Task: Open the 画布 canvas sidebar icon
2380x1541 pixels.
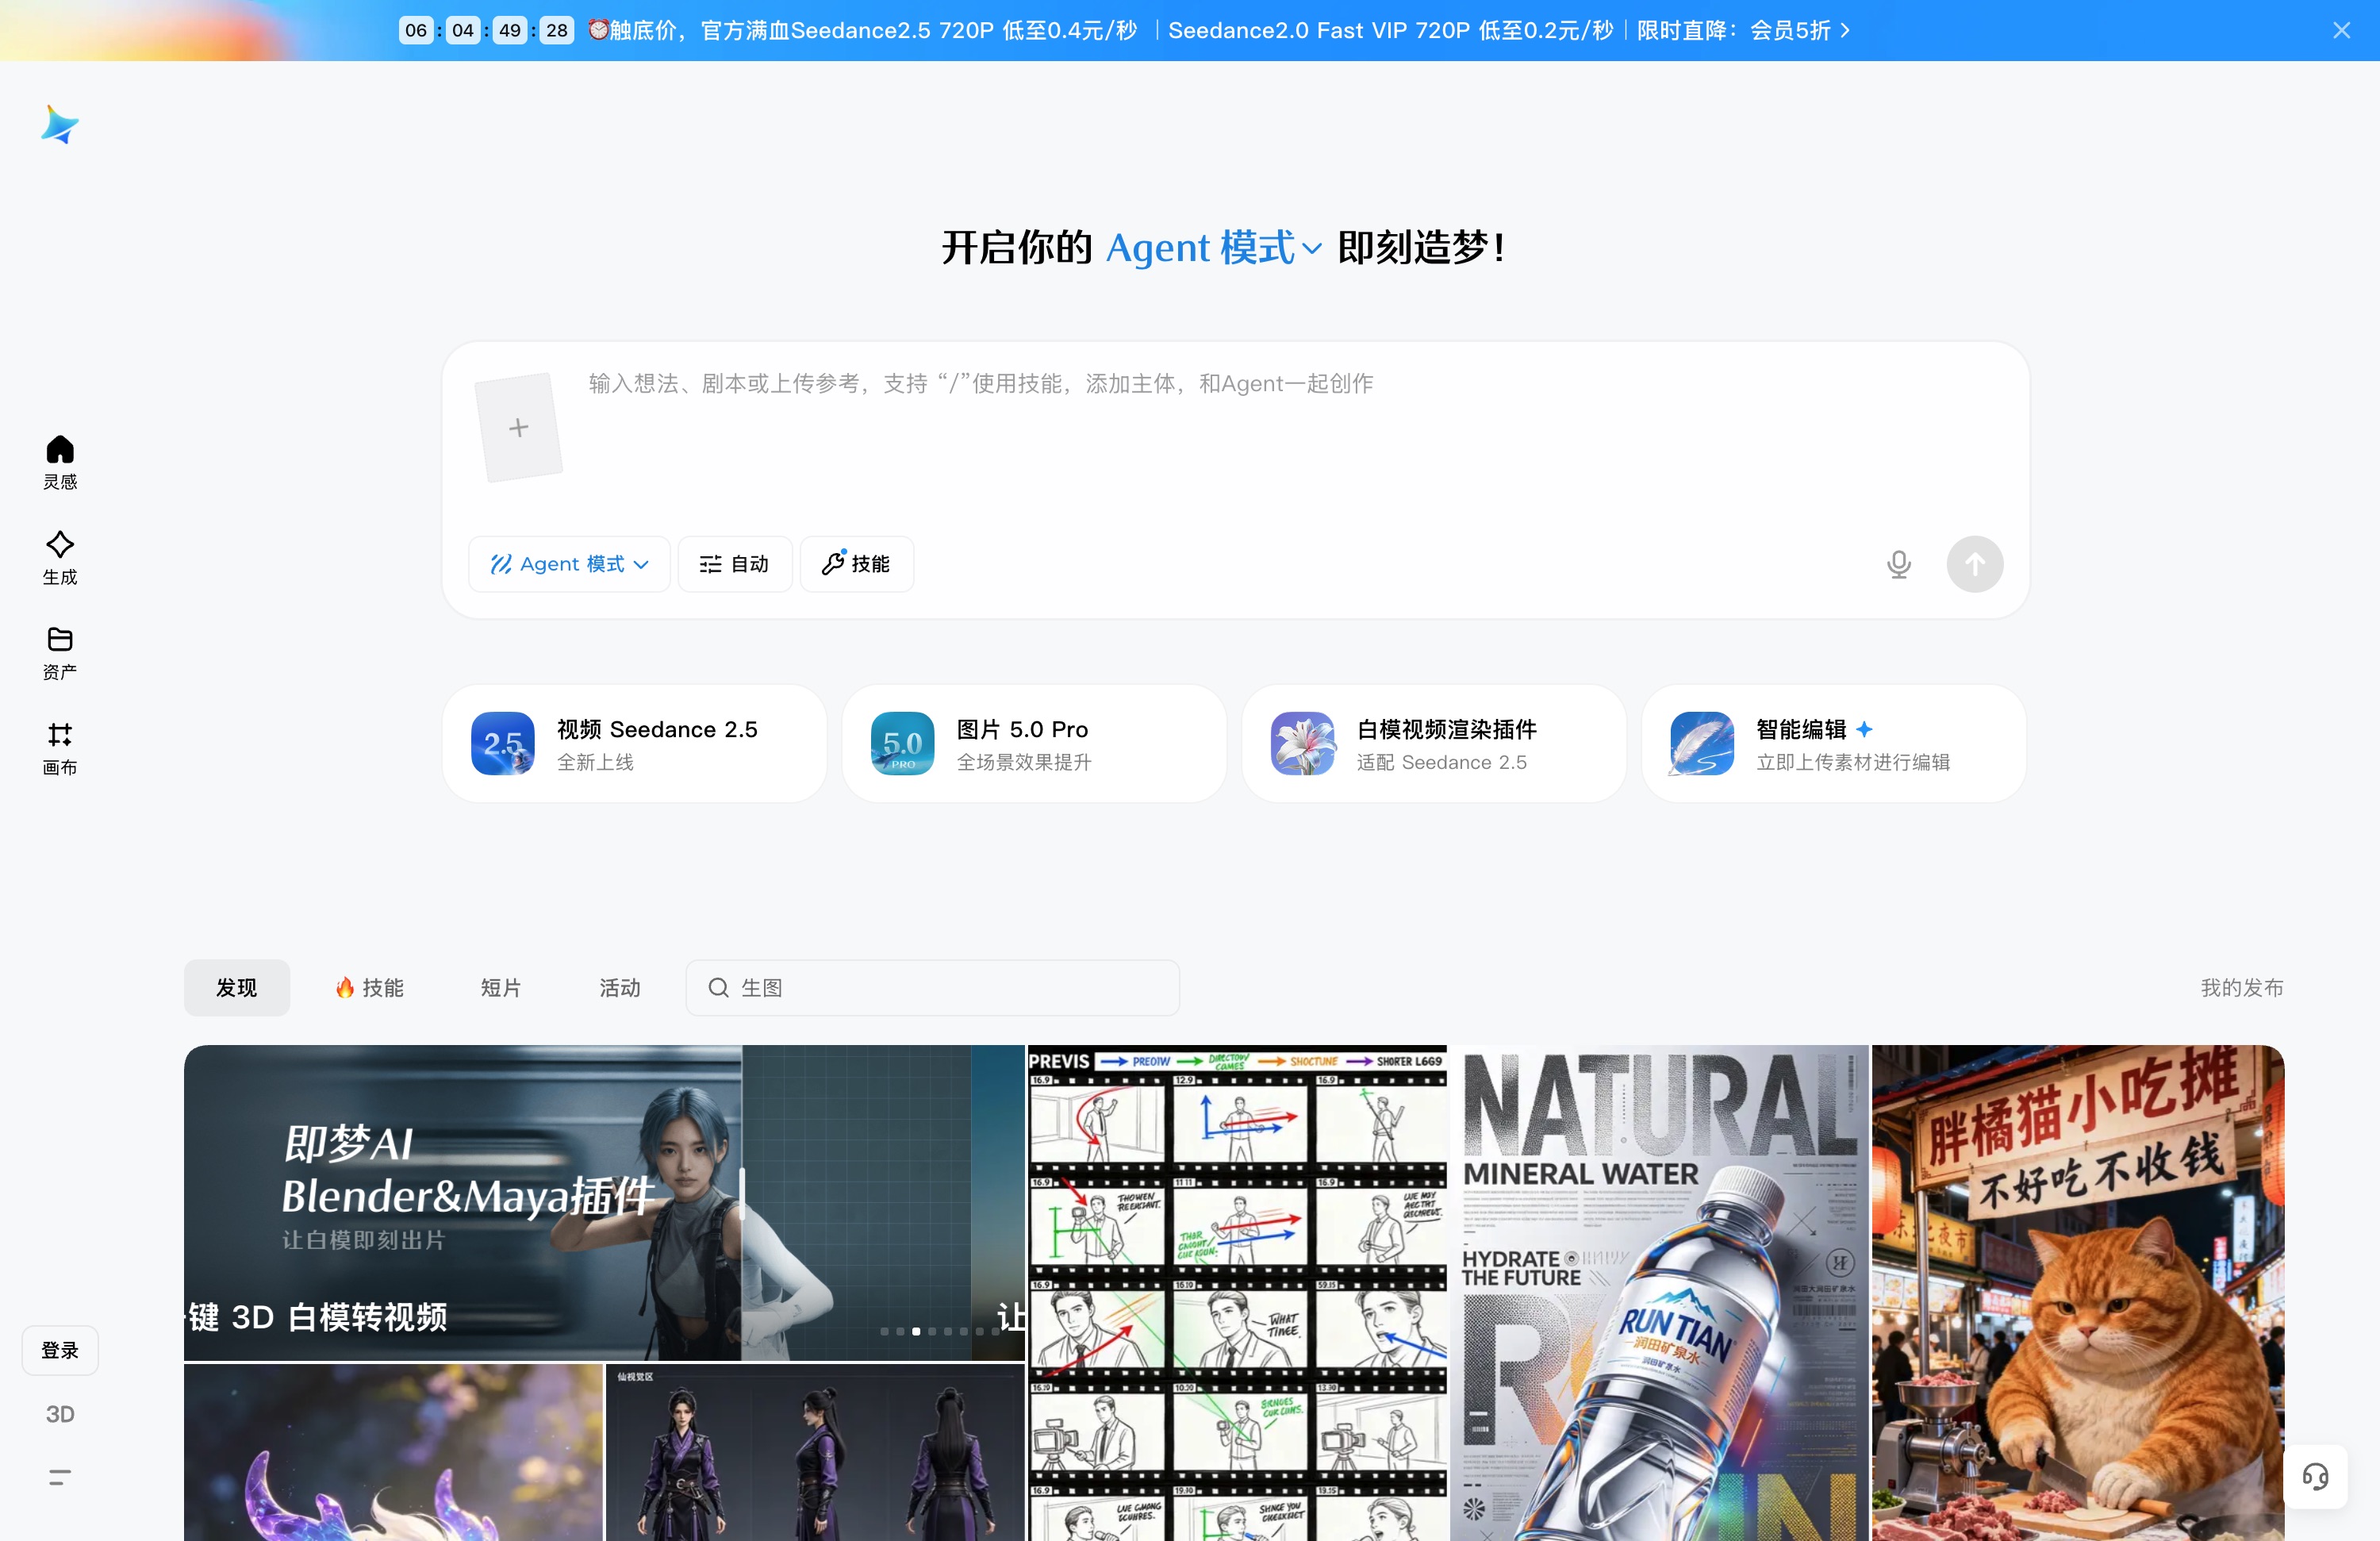Action: (60, 748)
